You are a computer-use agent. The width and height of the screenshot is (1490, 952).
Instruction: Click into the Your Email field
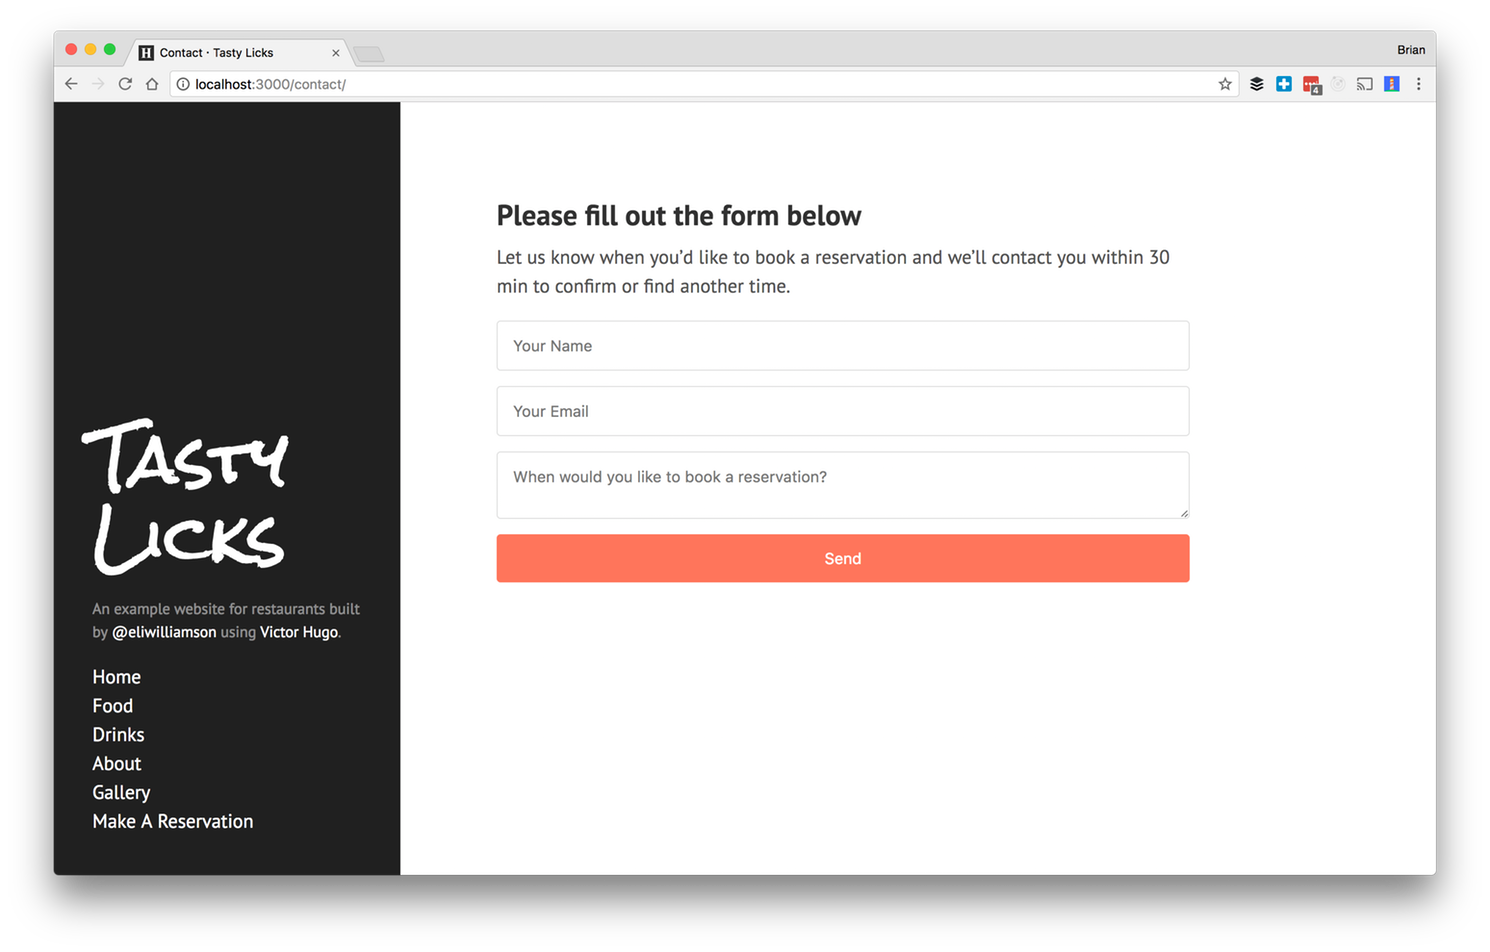click(x=842, y=411)
